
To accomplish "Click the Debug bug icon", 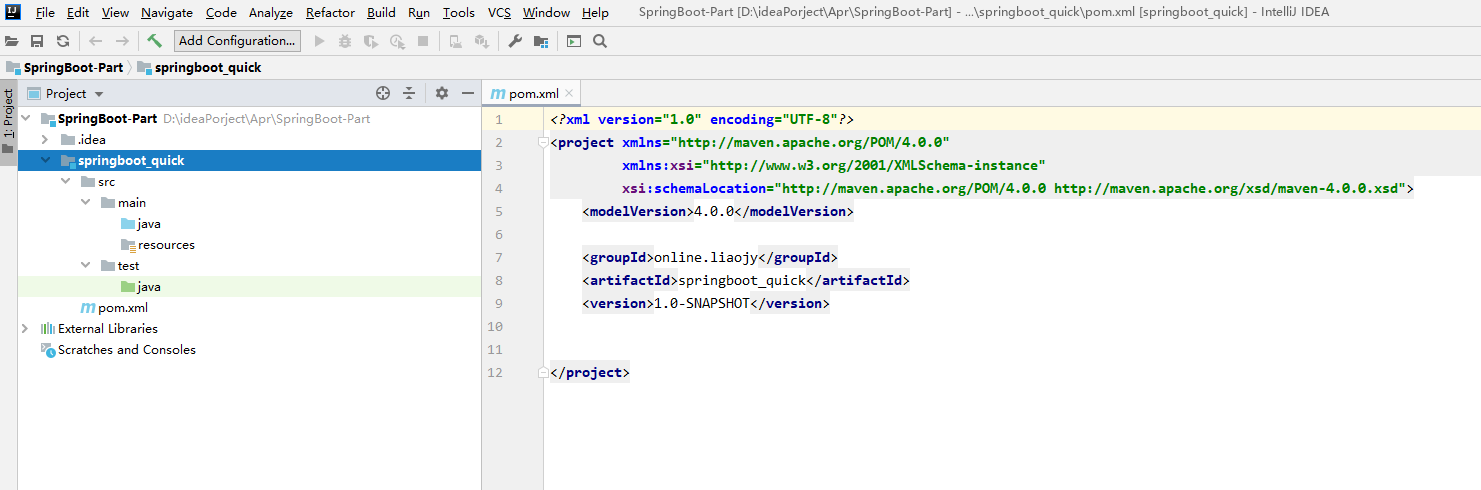I will pos(345,41).
